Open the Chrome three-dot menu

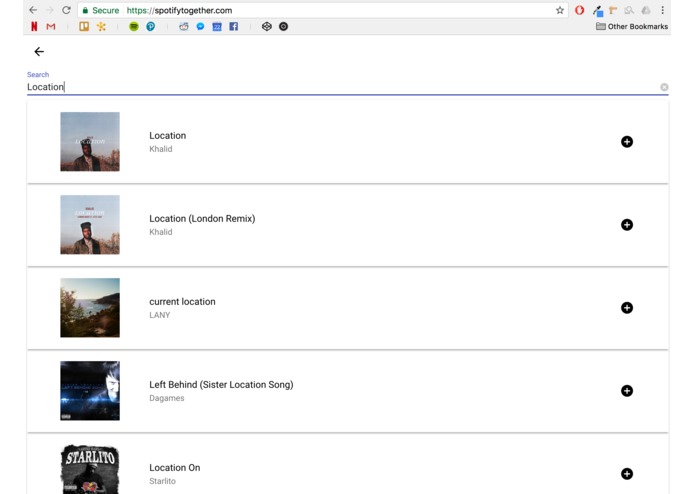663,10
